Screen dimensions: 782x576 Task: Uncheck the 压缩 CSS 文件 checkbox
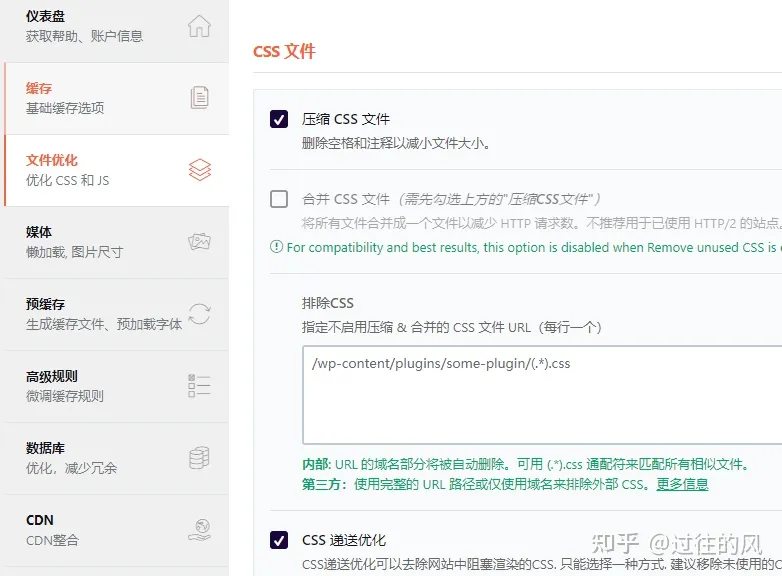[279, 119]
